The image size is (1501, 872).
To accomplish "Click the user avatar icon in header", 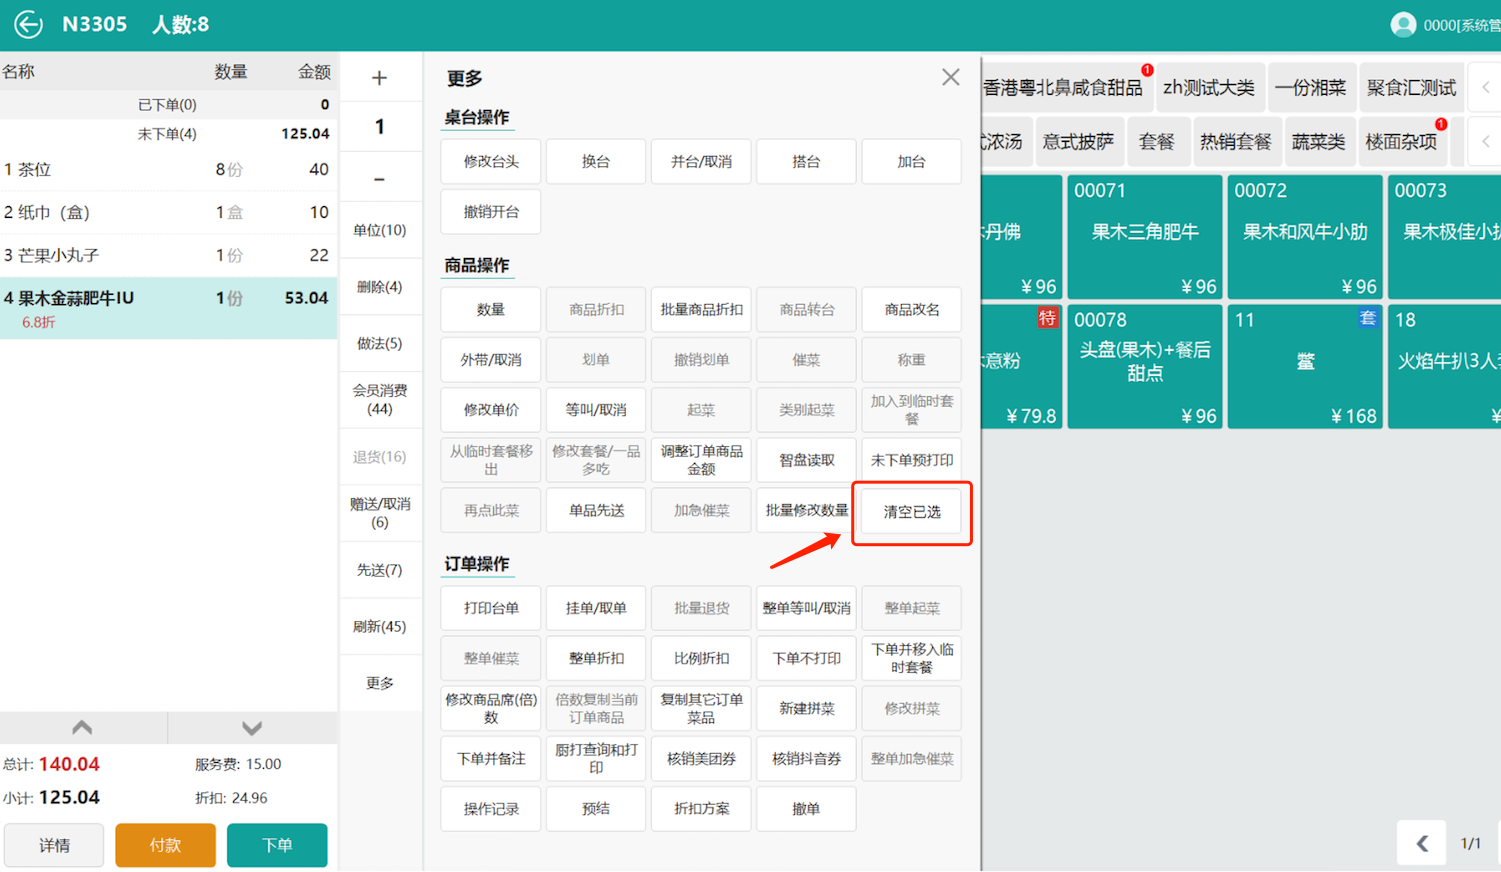I will coord(1403,24).
